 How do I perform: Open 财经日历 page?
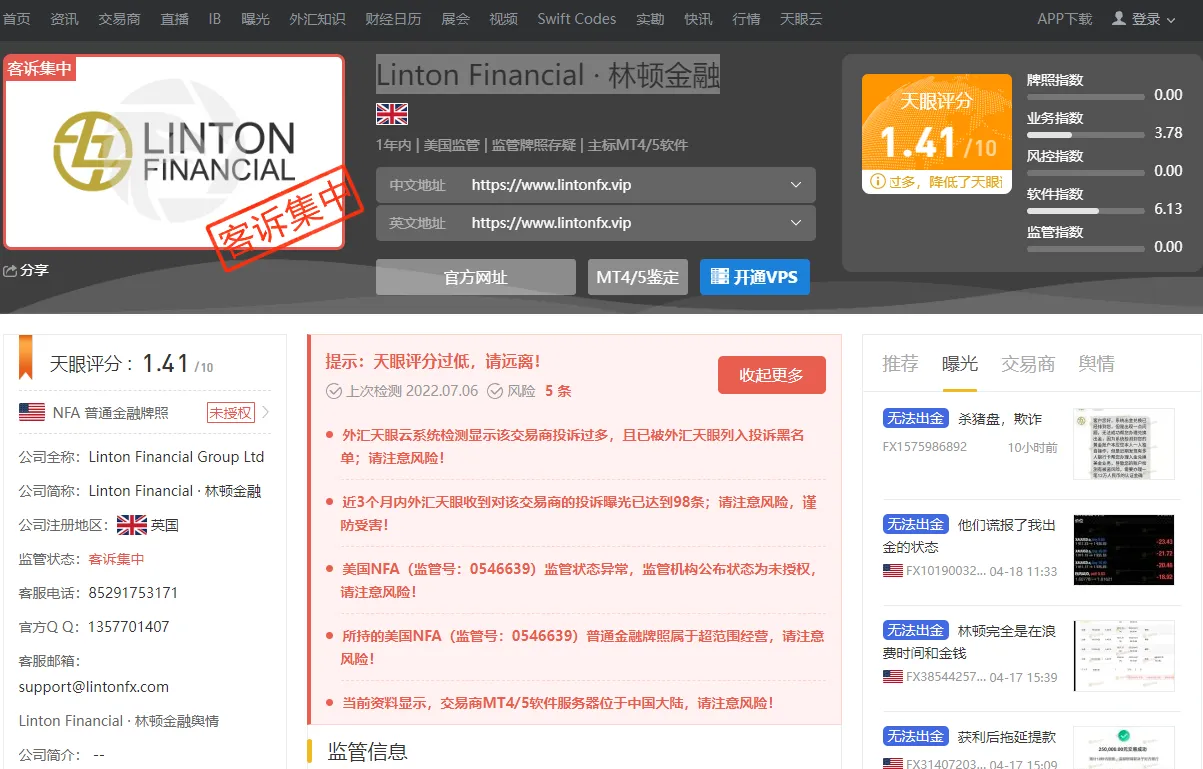(x=393, y=19)
